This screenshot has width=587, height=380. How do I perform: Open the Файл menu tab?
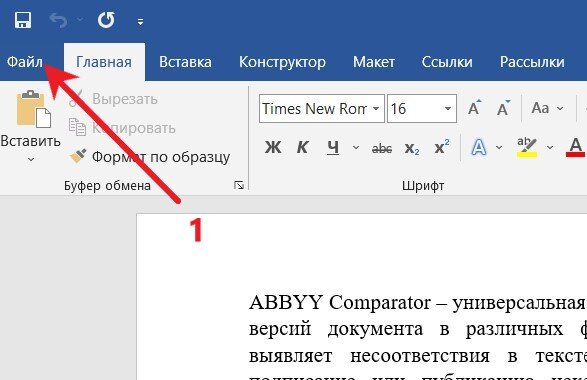(x=25, y=62)
